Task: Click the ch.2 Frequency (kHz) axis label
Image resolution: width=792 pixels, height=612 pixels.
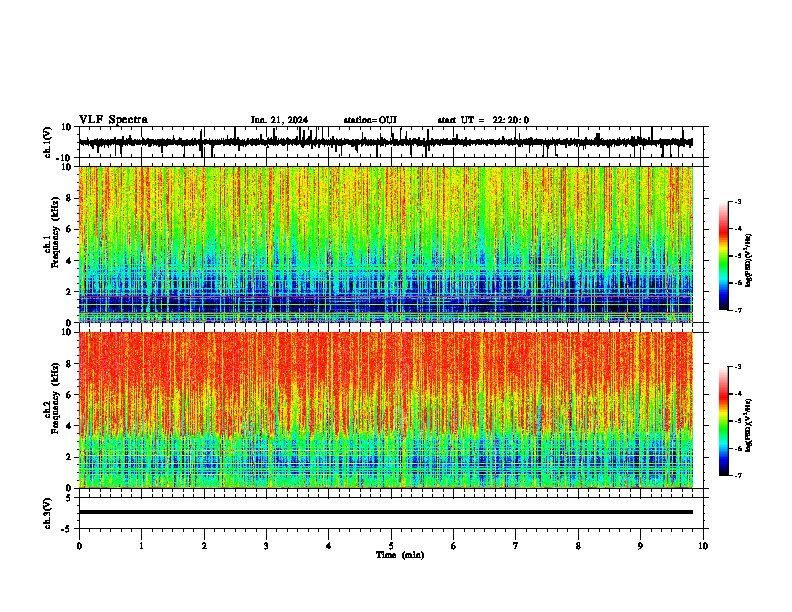Action: coord(52,398)
